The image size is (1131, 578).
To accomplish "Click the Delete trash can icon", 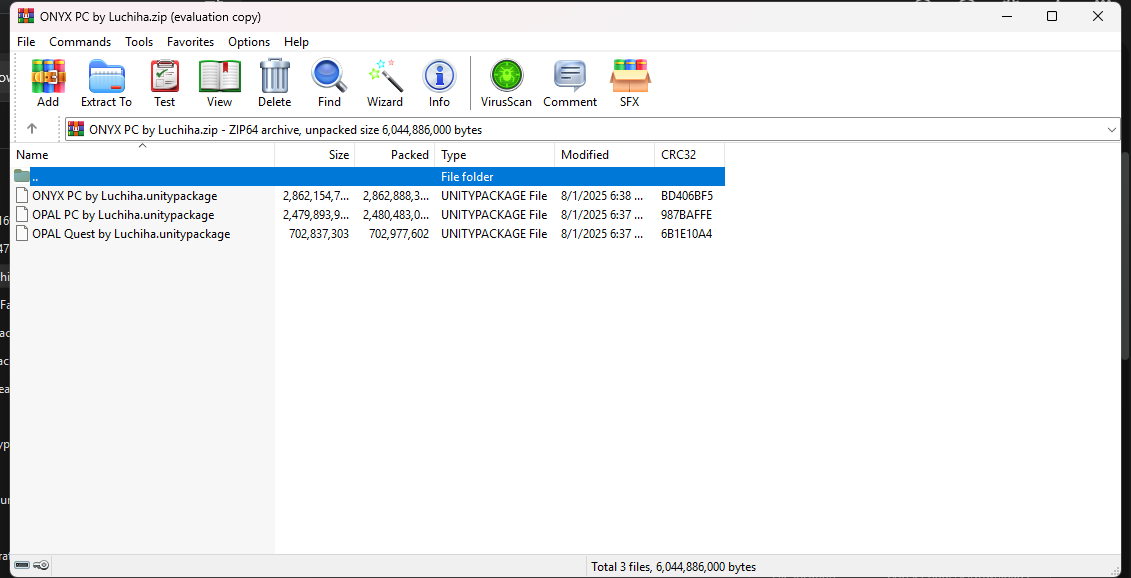I will point(275,75).
